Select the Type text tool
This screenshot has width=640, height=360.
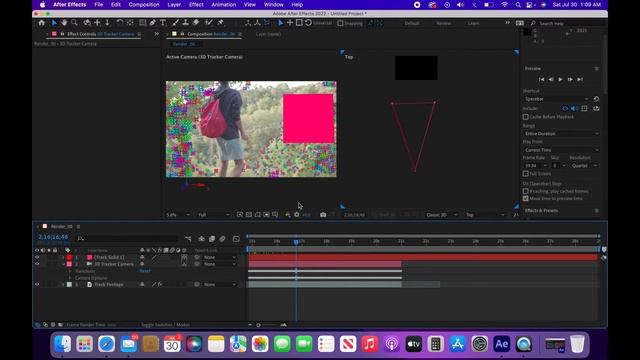click(x=163, y=23)
